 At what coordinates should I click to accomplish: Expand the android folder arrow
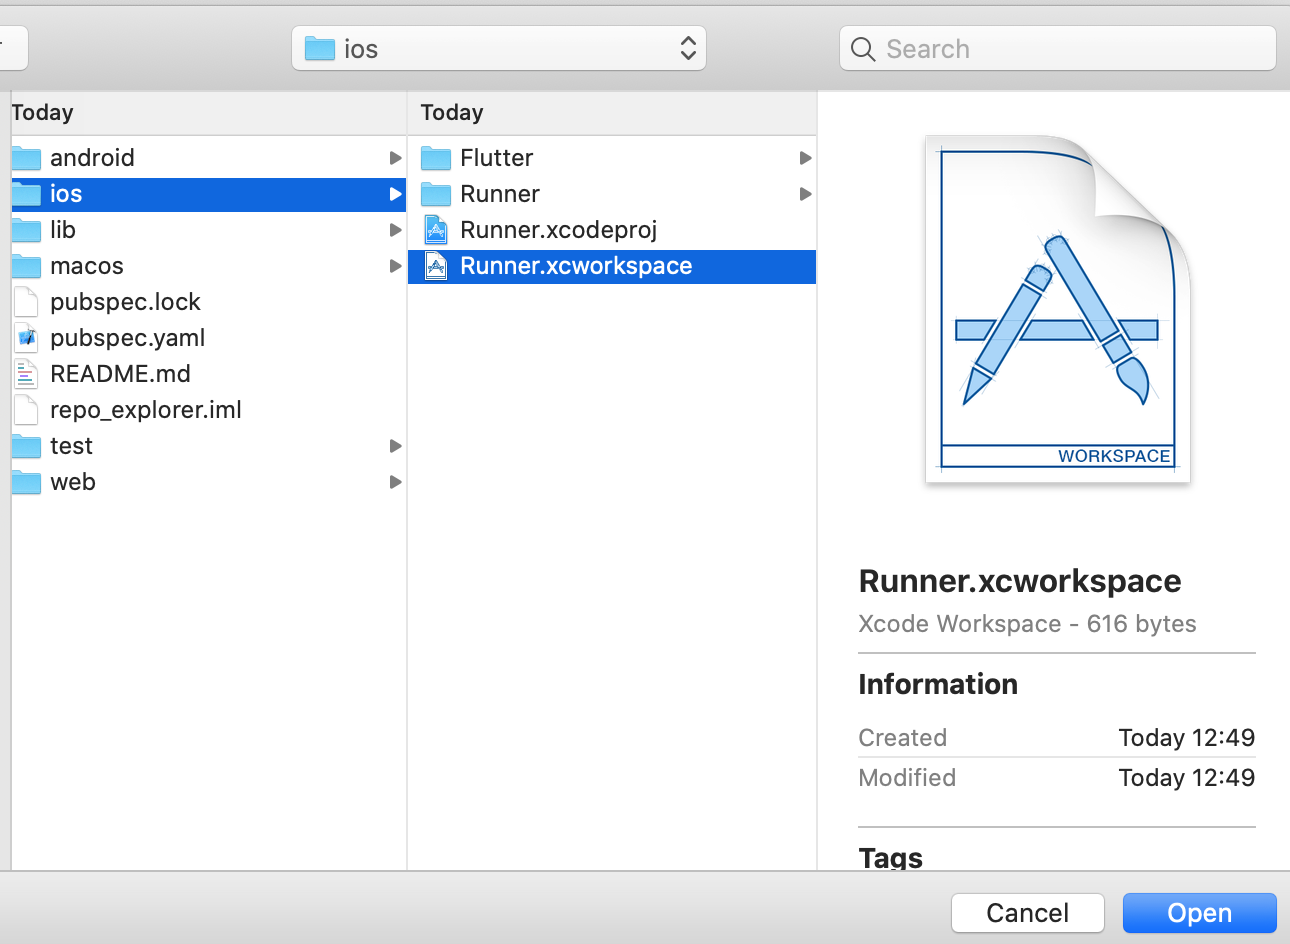point(396,158)
